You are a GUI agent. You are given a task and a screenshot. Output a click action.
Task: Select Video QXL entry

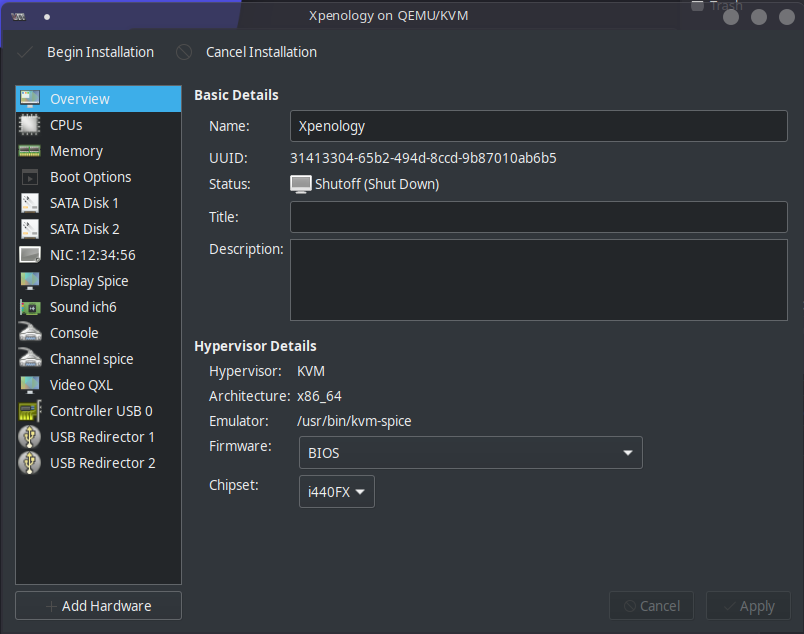click(98, 385)
